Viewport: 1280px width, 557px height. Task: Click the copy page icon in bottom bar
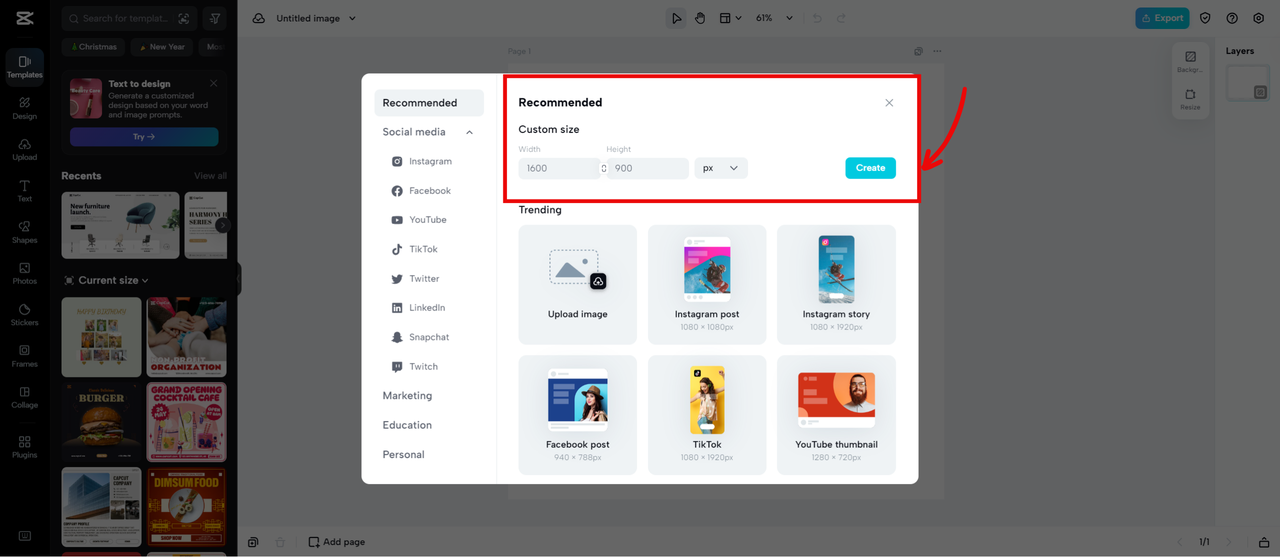coord(253,542)
